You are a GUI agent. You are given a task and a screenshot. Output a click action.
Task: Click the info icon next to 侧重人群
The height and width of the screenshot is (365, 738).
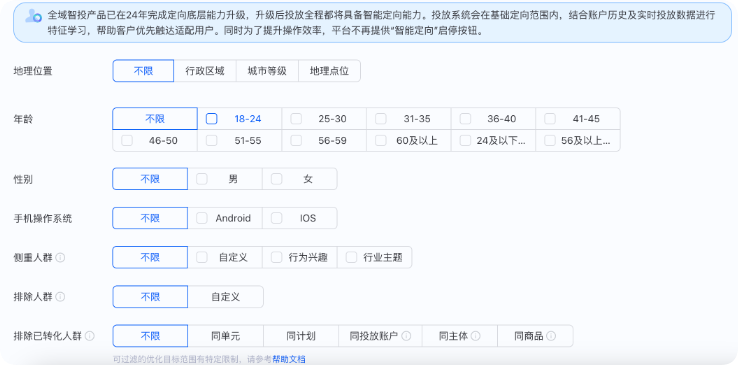pyautogui.click(x=60, y=258)
